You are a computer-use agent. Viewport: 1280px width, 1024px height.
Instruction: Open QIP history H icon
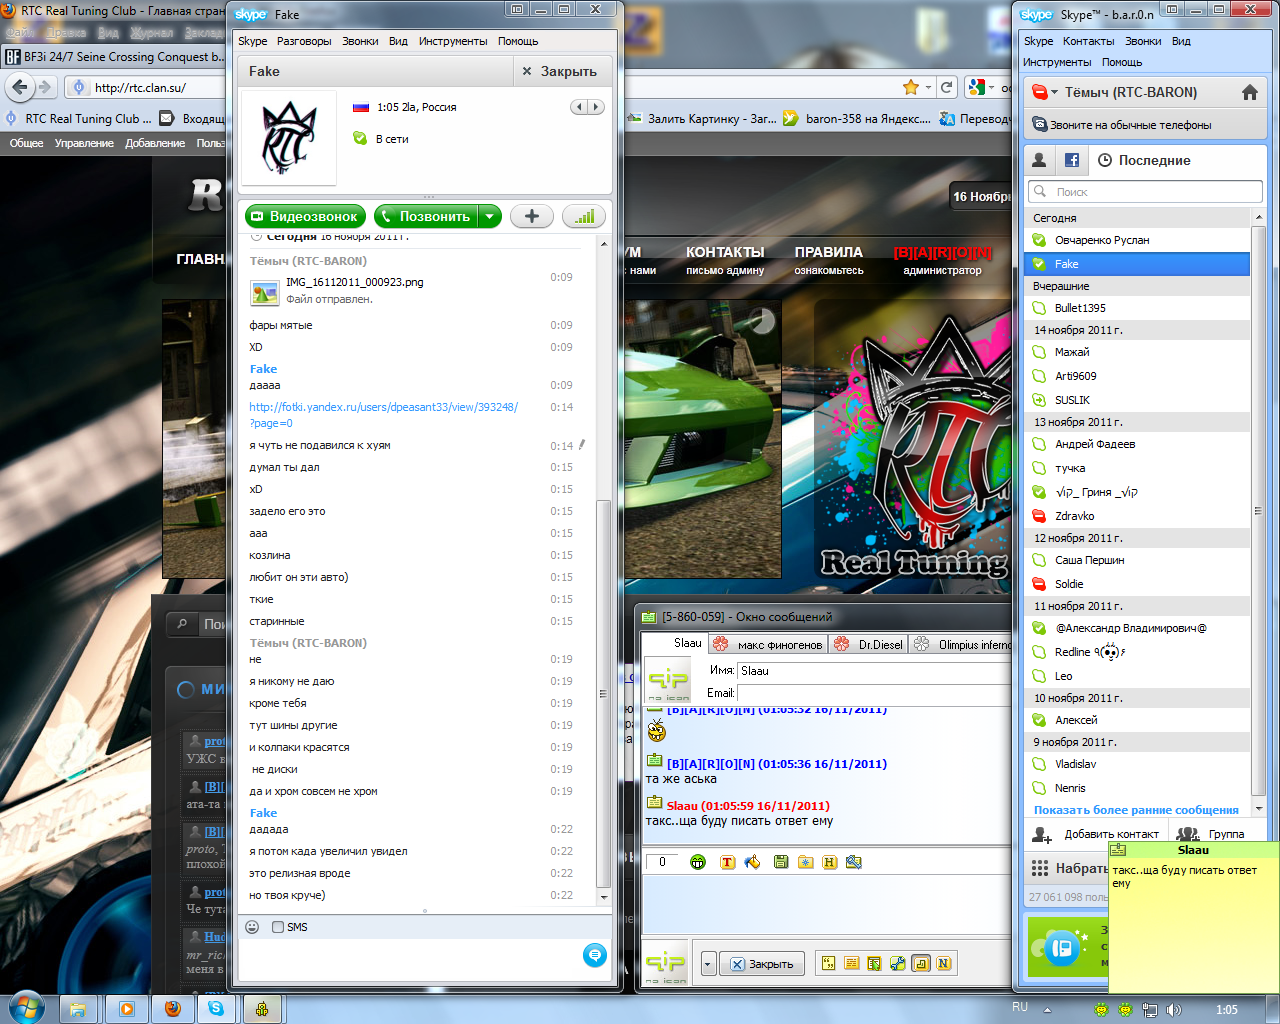[829, 862]
